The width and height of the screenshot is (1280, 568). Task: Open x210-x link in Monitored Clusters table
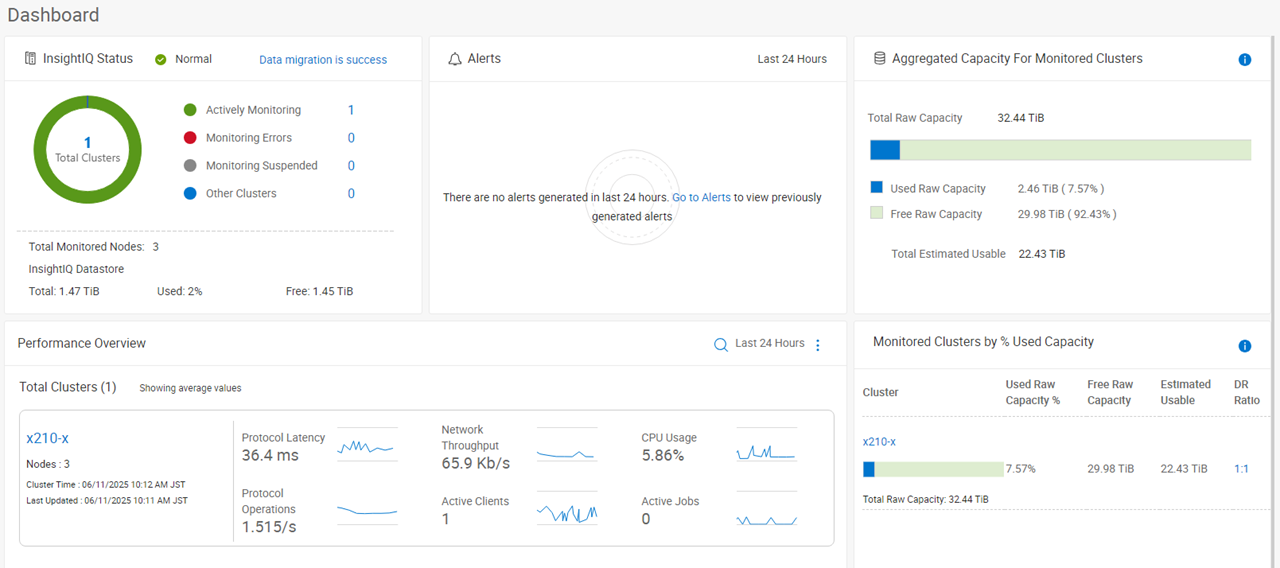click(x=879, y=442)
